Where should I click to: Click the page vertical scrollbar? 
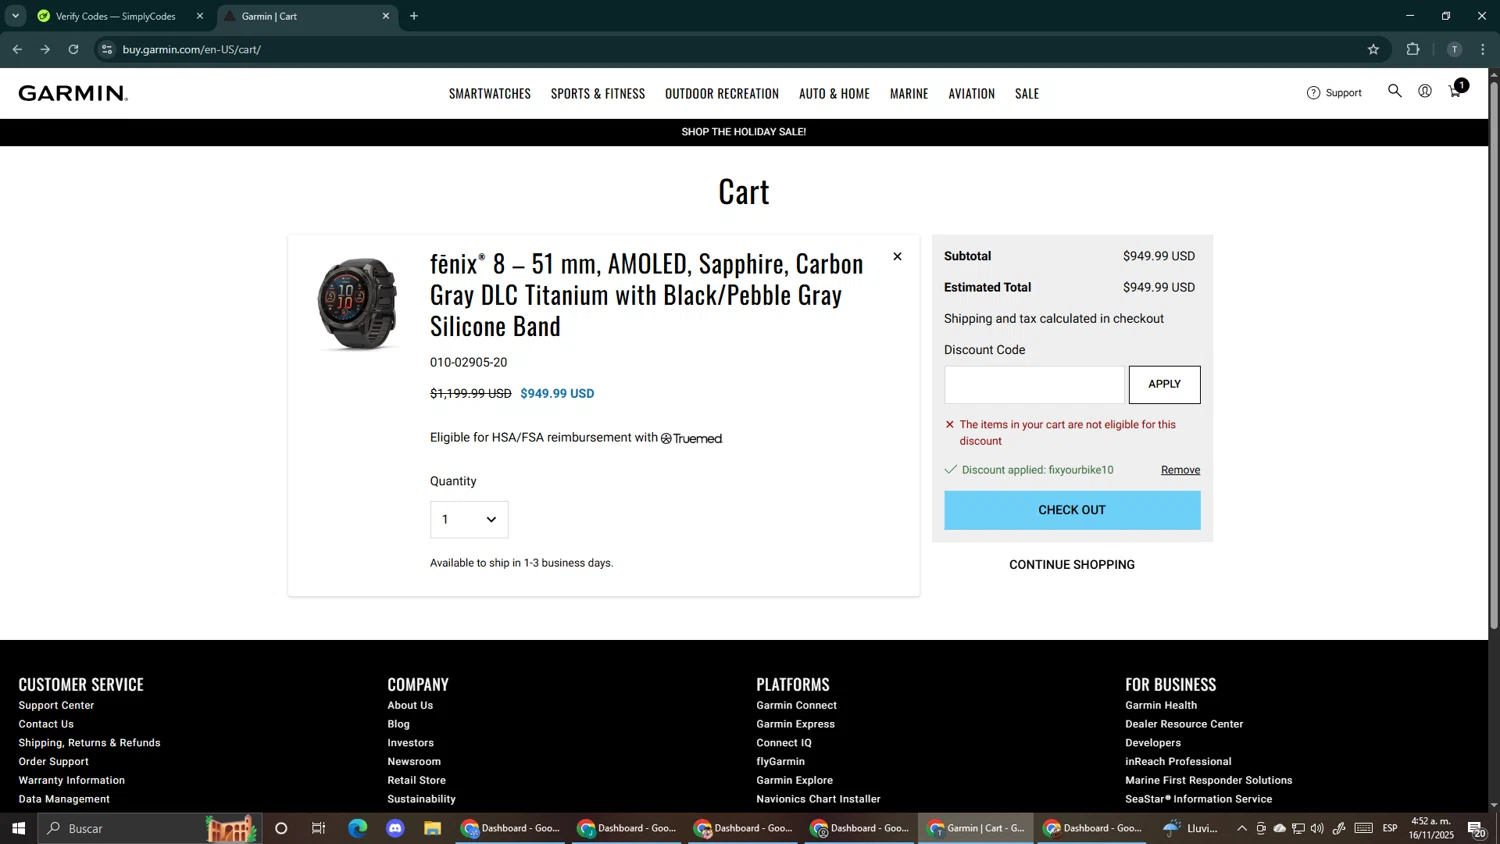click(1494, 354)
